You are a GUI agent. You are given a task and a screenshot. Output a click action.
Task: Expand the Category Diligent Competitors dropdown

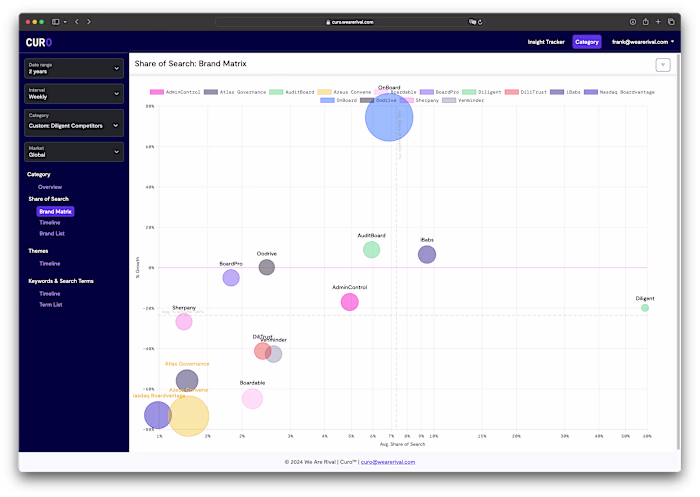74,122
